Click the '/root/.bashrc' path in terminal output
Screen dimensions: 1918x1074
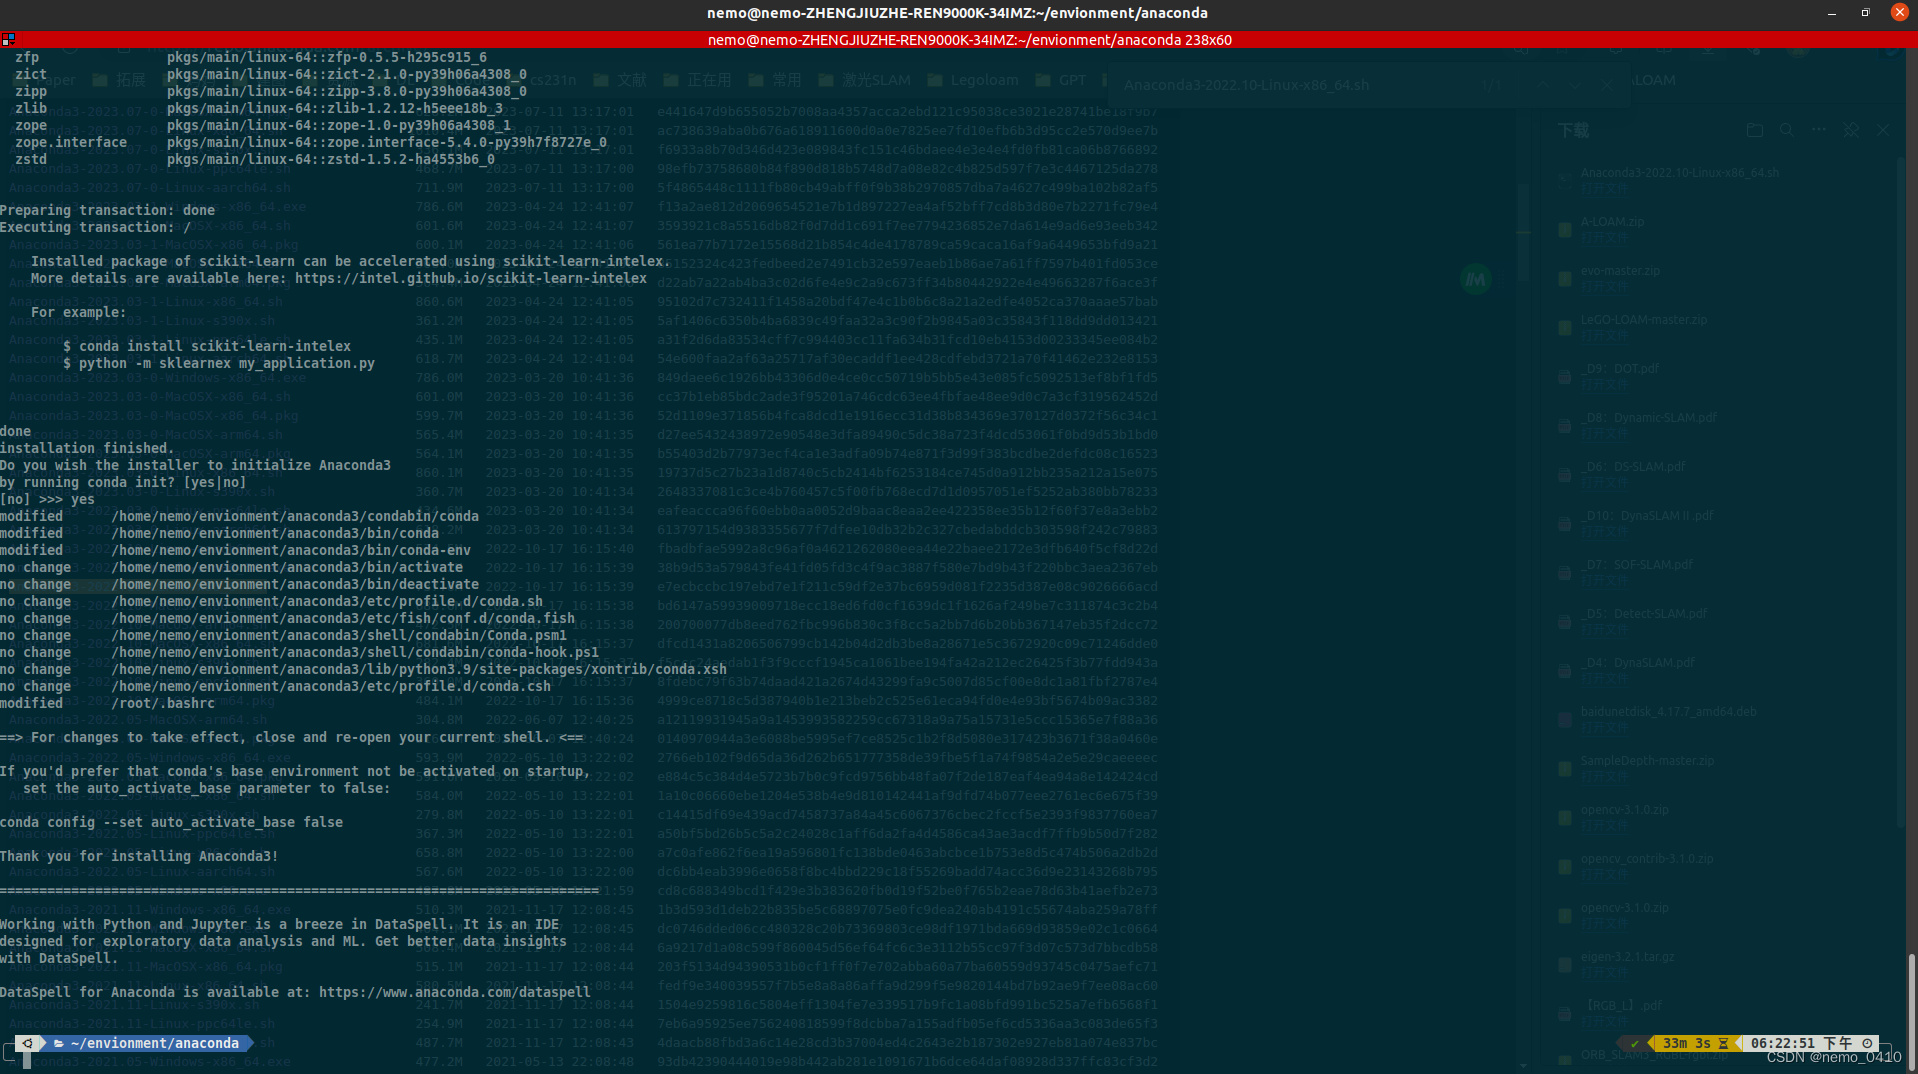[163, 704]
